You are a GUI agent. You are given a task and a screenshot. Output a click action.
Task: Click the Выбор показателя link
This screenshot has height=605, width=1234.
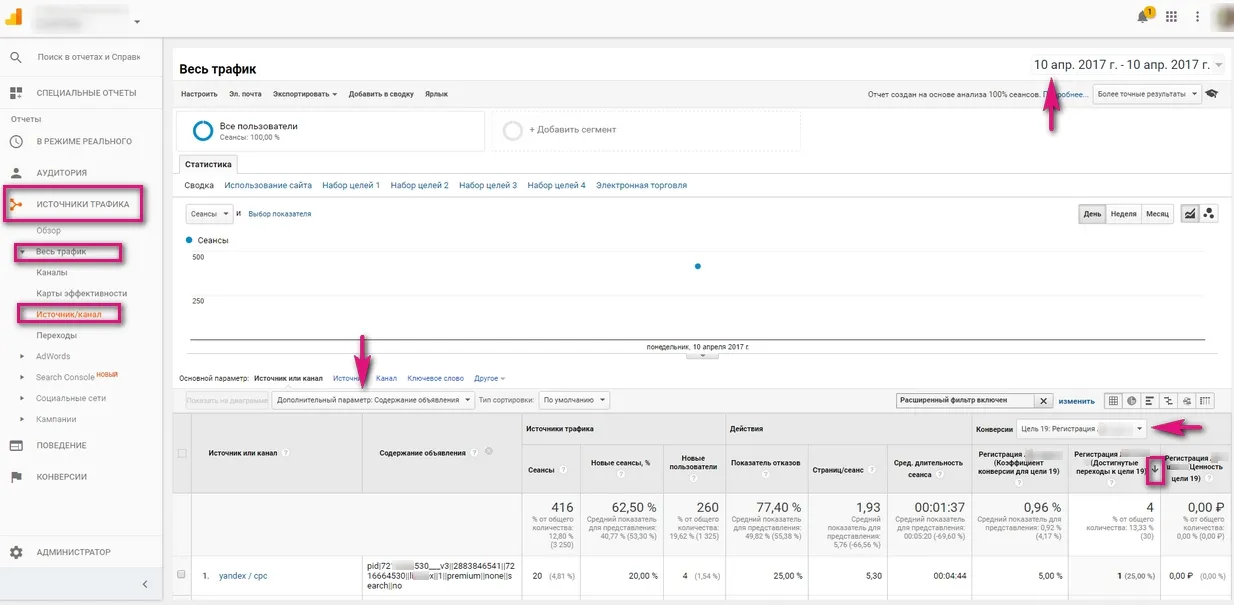click(x=279, y=214)
